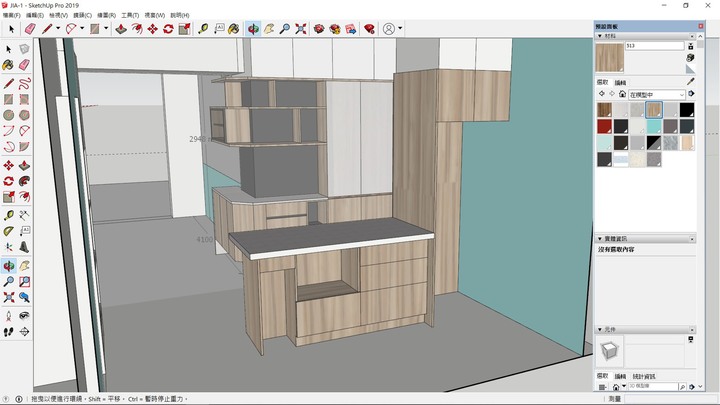Open line tool dropdown arrow
720x405 pixels.
click(x=58, y=28)
